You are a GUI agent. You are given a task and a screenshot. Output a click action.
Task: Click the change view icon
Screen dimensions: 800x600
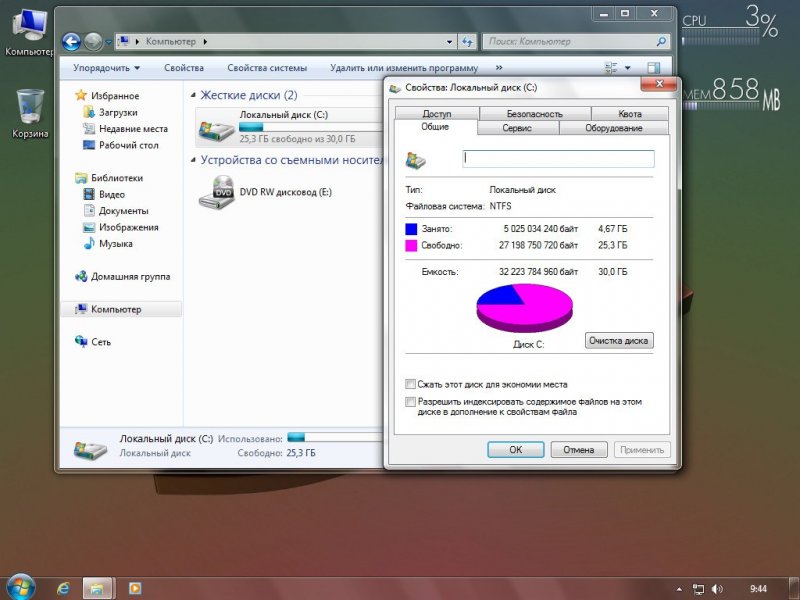(x=611, y=68)
